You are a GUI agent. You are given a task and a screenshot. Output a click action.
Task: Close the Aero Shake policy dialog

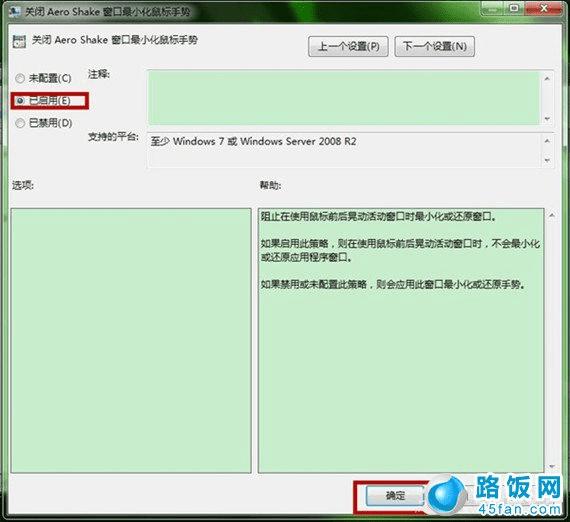coord(544,8)
